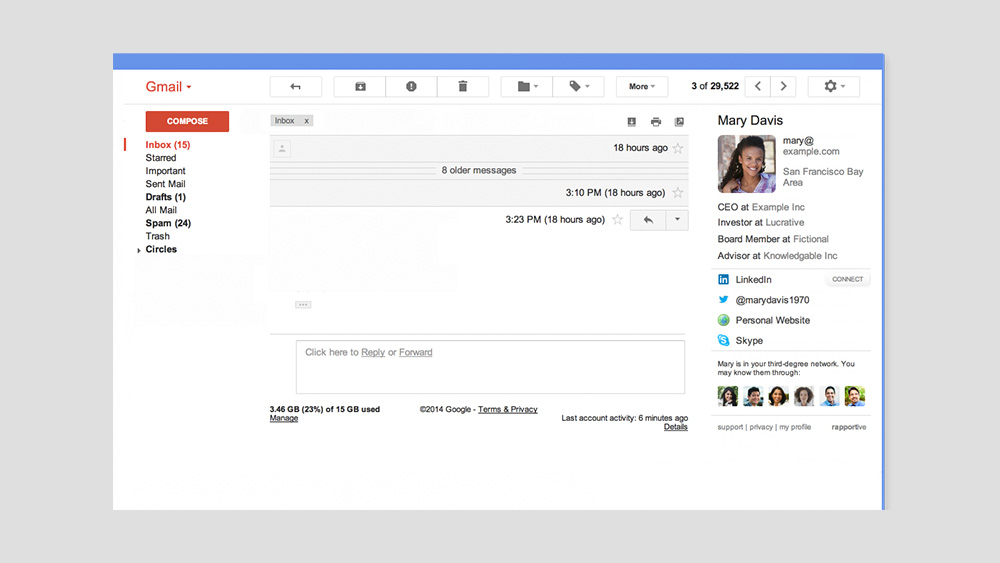Open the Labels tag dropdown
Screen dimensions: 1000x563
(x=580, y=87)
